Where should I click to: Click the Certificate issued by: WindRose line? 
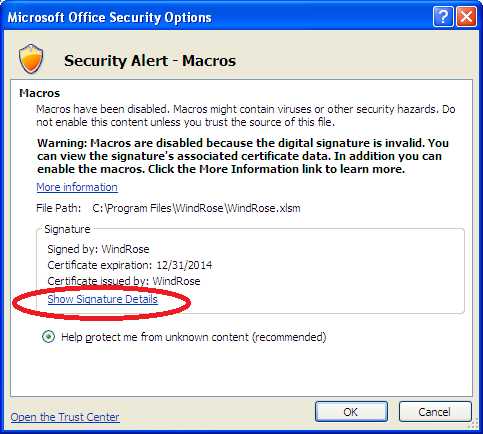pyautogui.click(x=124, y=281)
